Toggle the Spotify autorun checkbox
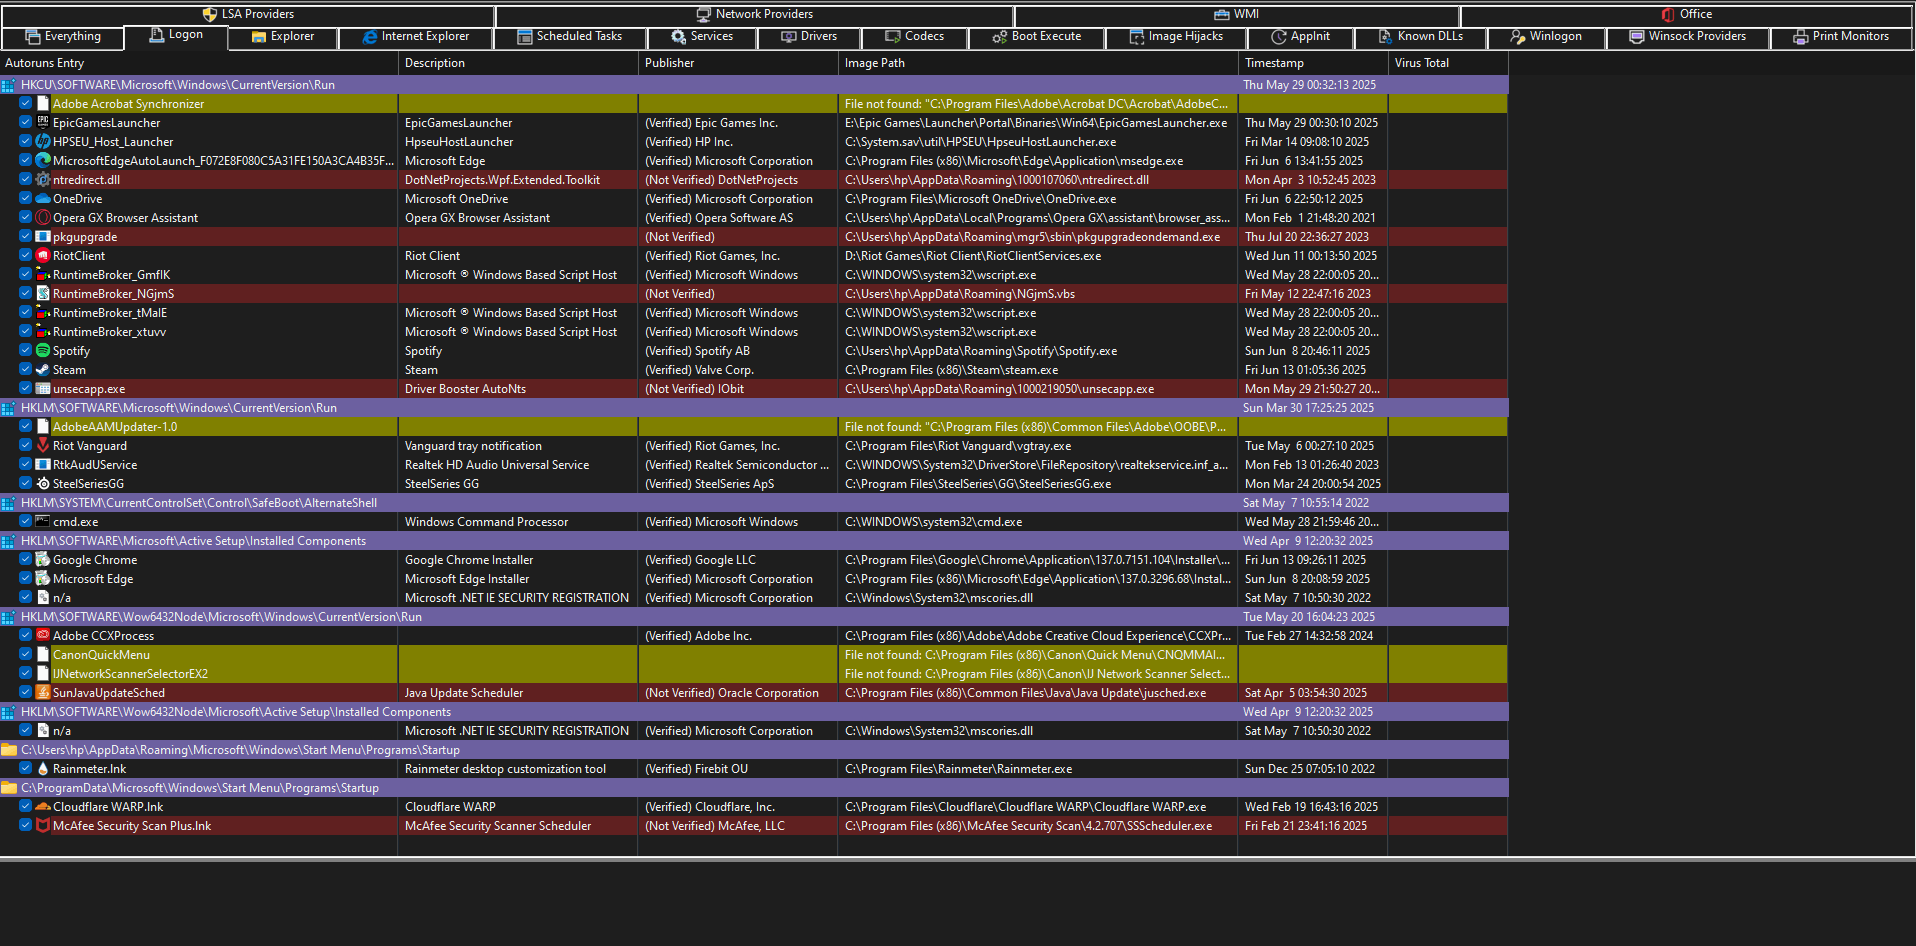The height and width of the screenshot is (946, 1916). [x=26, y=350]
